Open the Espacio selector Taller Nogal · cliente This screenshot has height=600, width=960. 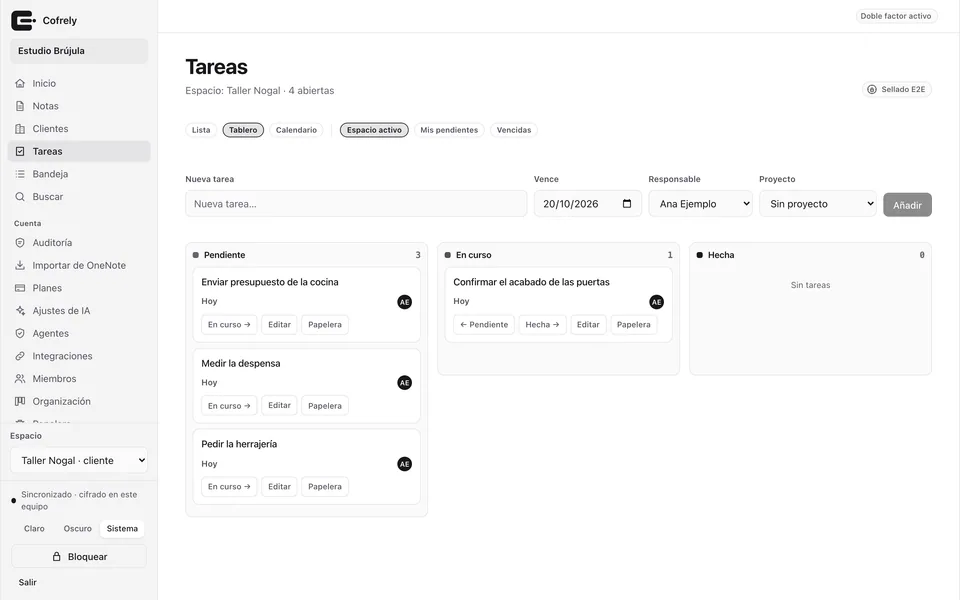click(79, 460)
